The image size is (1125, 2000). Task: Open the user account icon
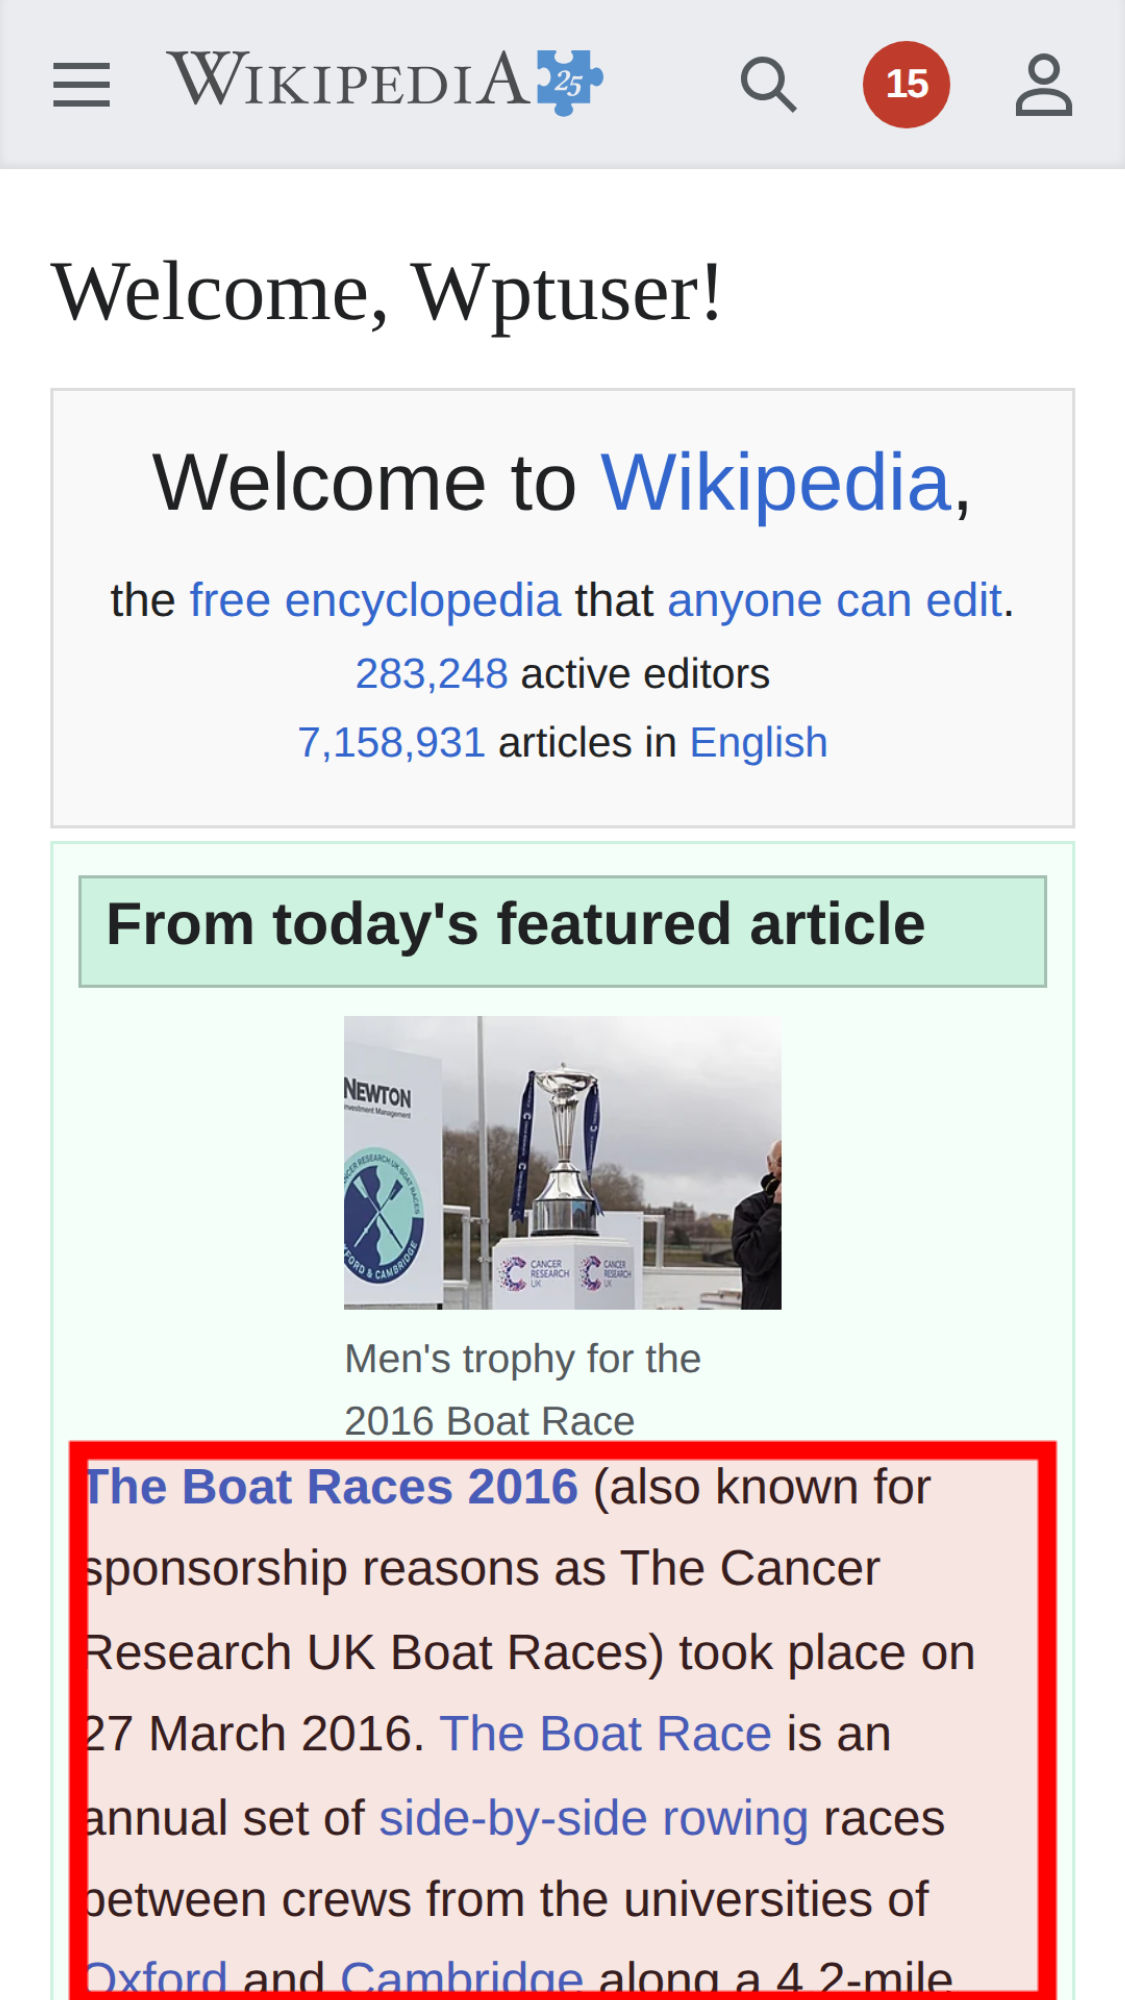point(1043,85)
